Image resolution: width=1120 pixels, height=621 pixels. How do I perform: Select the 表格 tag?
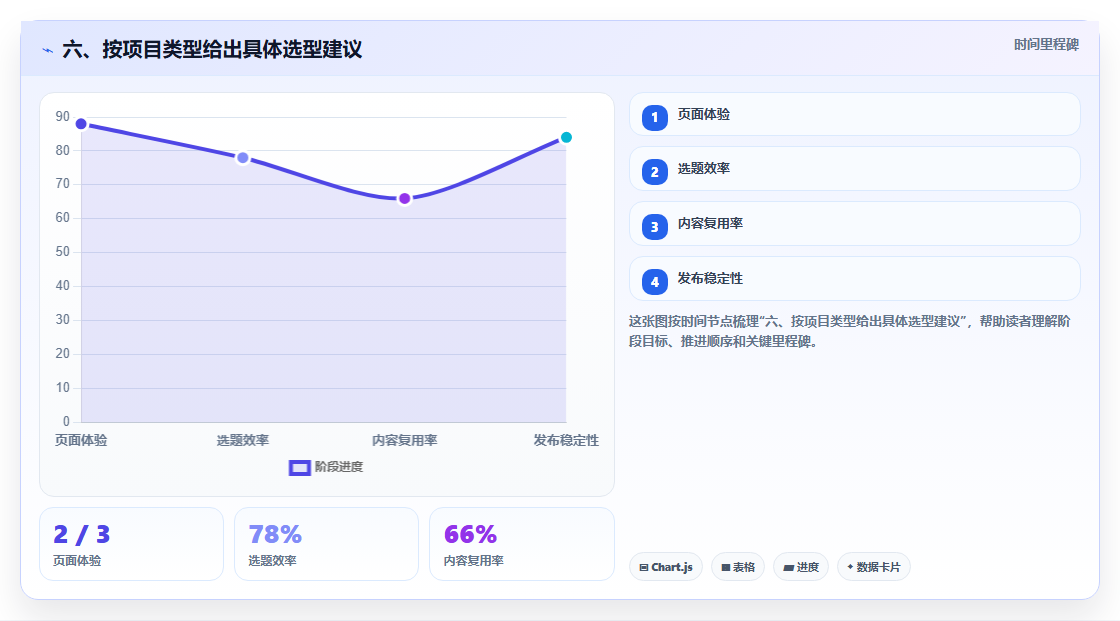pos(738,567)
